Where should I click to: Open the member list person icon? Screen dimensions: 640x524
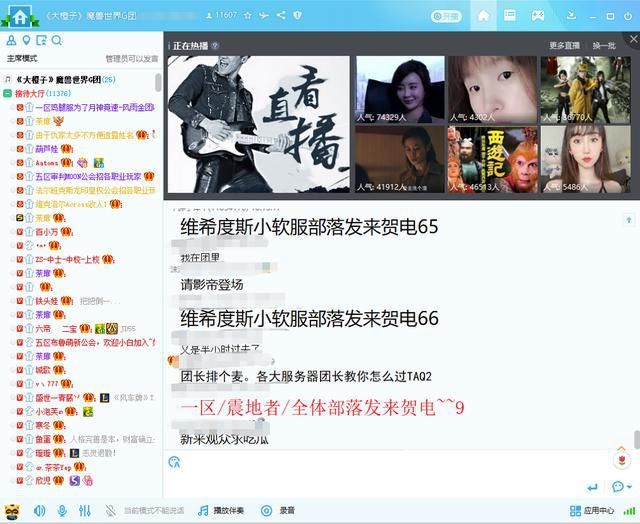coord(11,40)
